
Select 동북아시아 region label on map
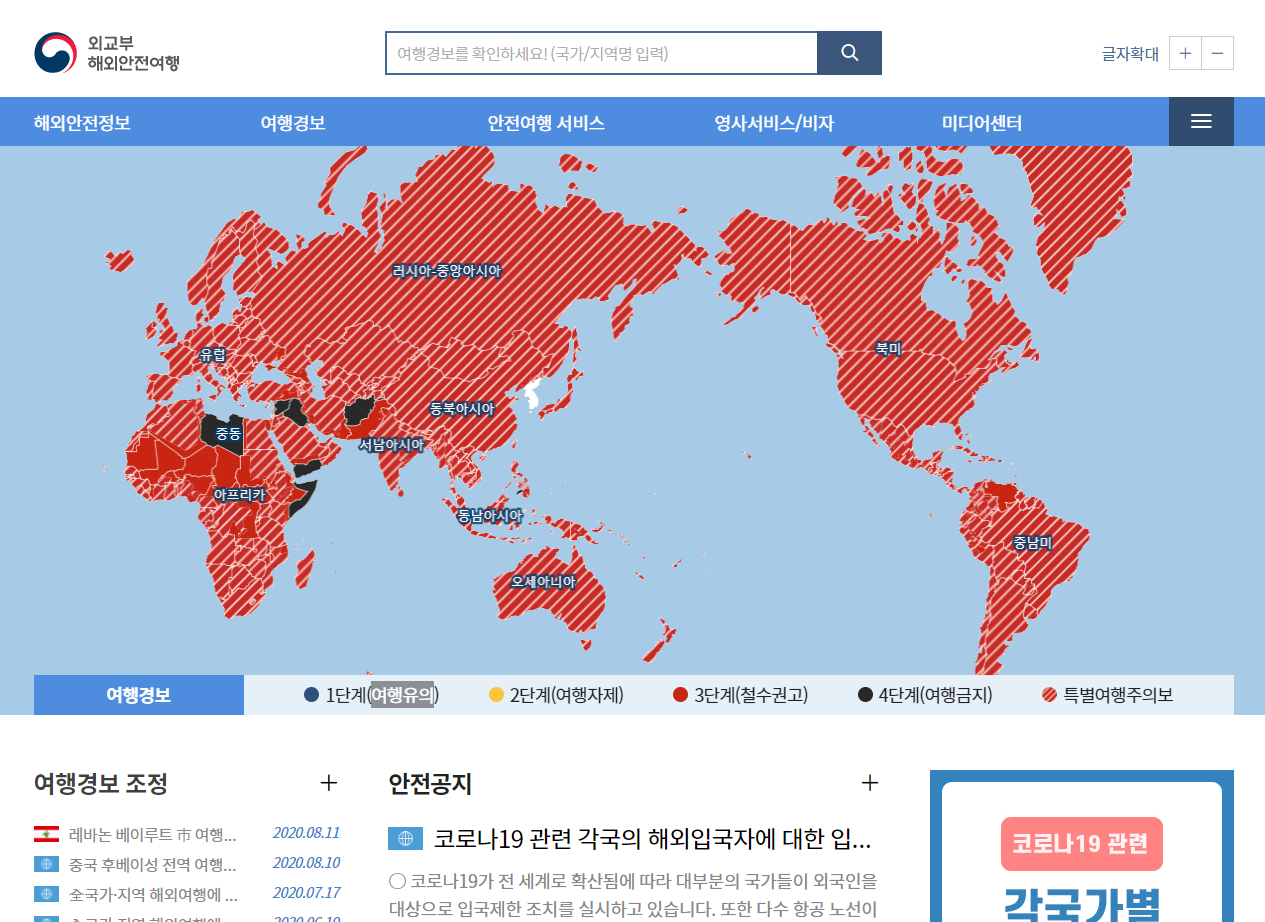pyautogui.click(x=462, y=409)
